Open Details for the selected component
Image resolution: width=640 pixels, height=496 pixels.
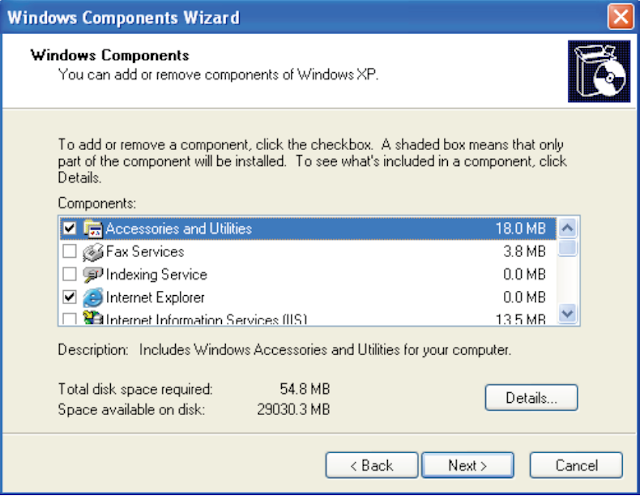pos(531,397)
